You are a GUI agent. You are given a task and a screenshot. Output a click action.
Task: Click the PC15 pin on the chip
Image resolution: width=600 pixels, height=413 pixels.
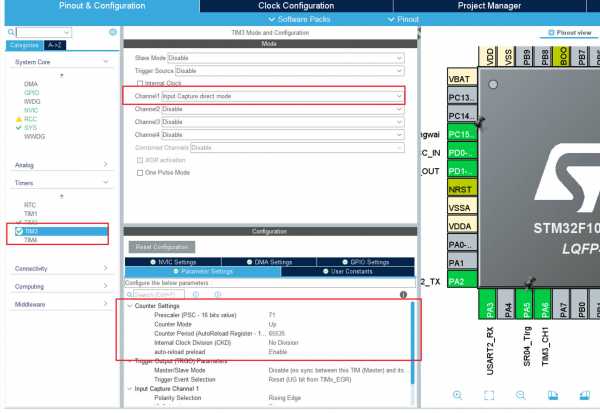[x=462, y=134]
